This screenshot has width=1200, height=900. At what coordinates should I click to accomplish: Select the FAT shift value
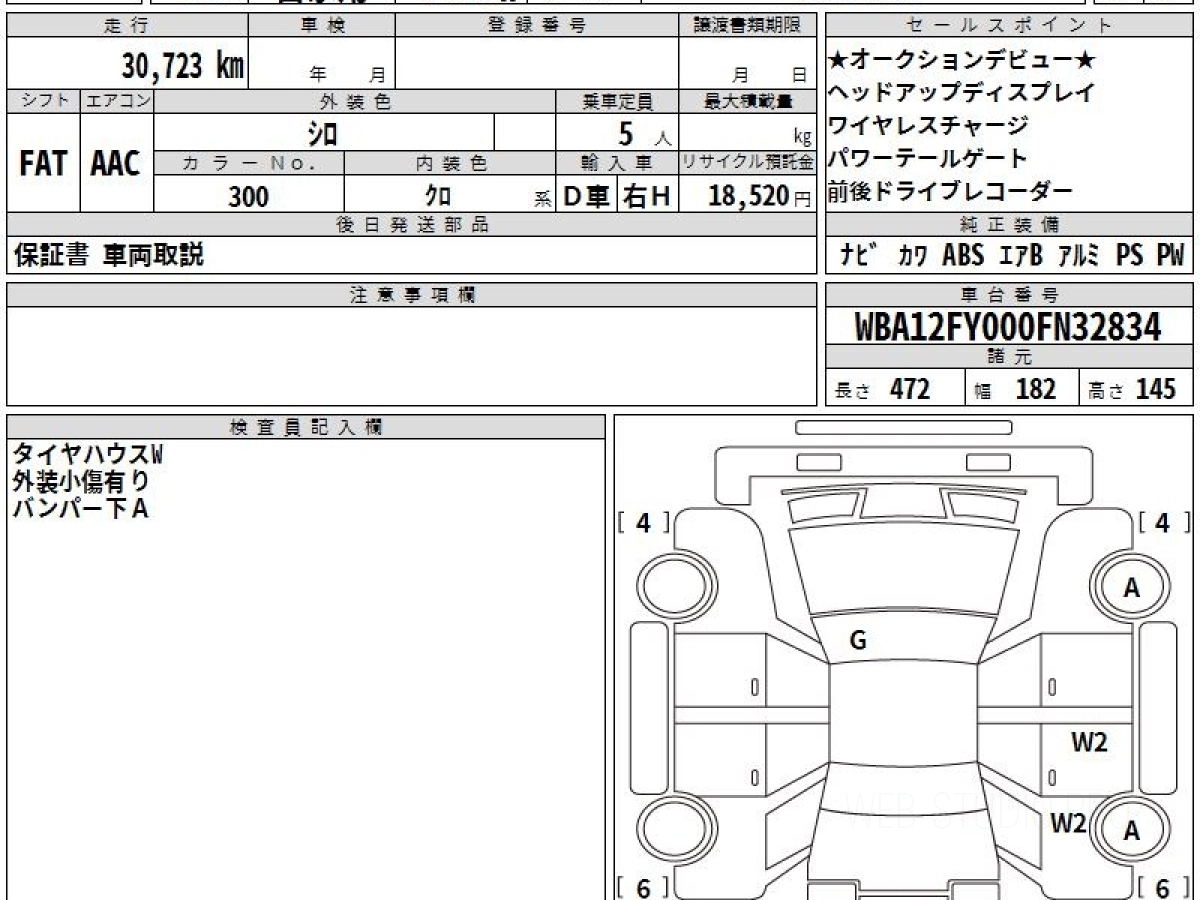tap(43, 163)
